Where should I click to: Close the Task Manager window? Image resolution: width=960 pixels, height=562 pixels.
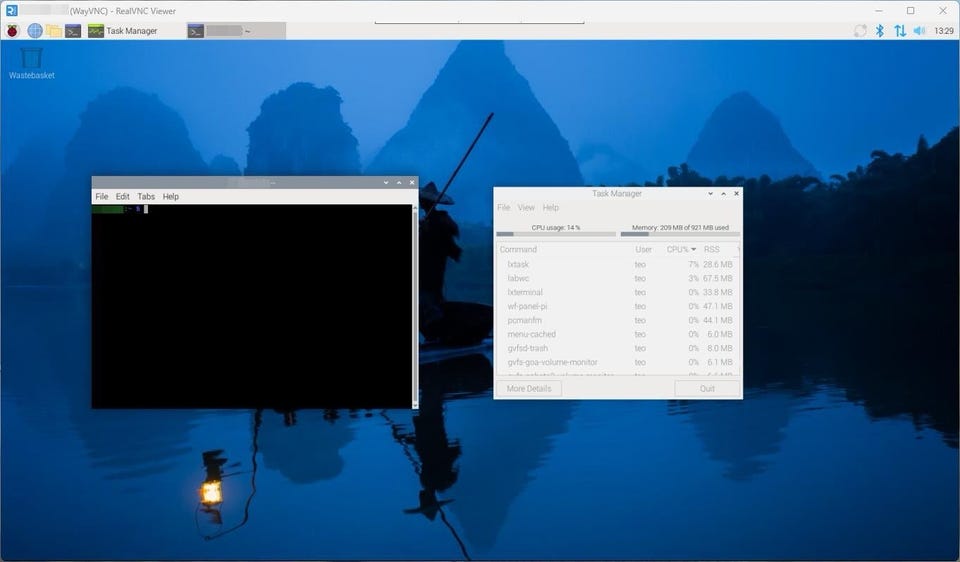tap(737, 193)
